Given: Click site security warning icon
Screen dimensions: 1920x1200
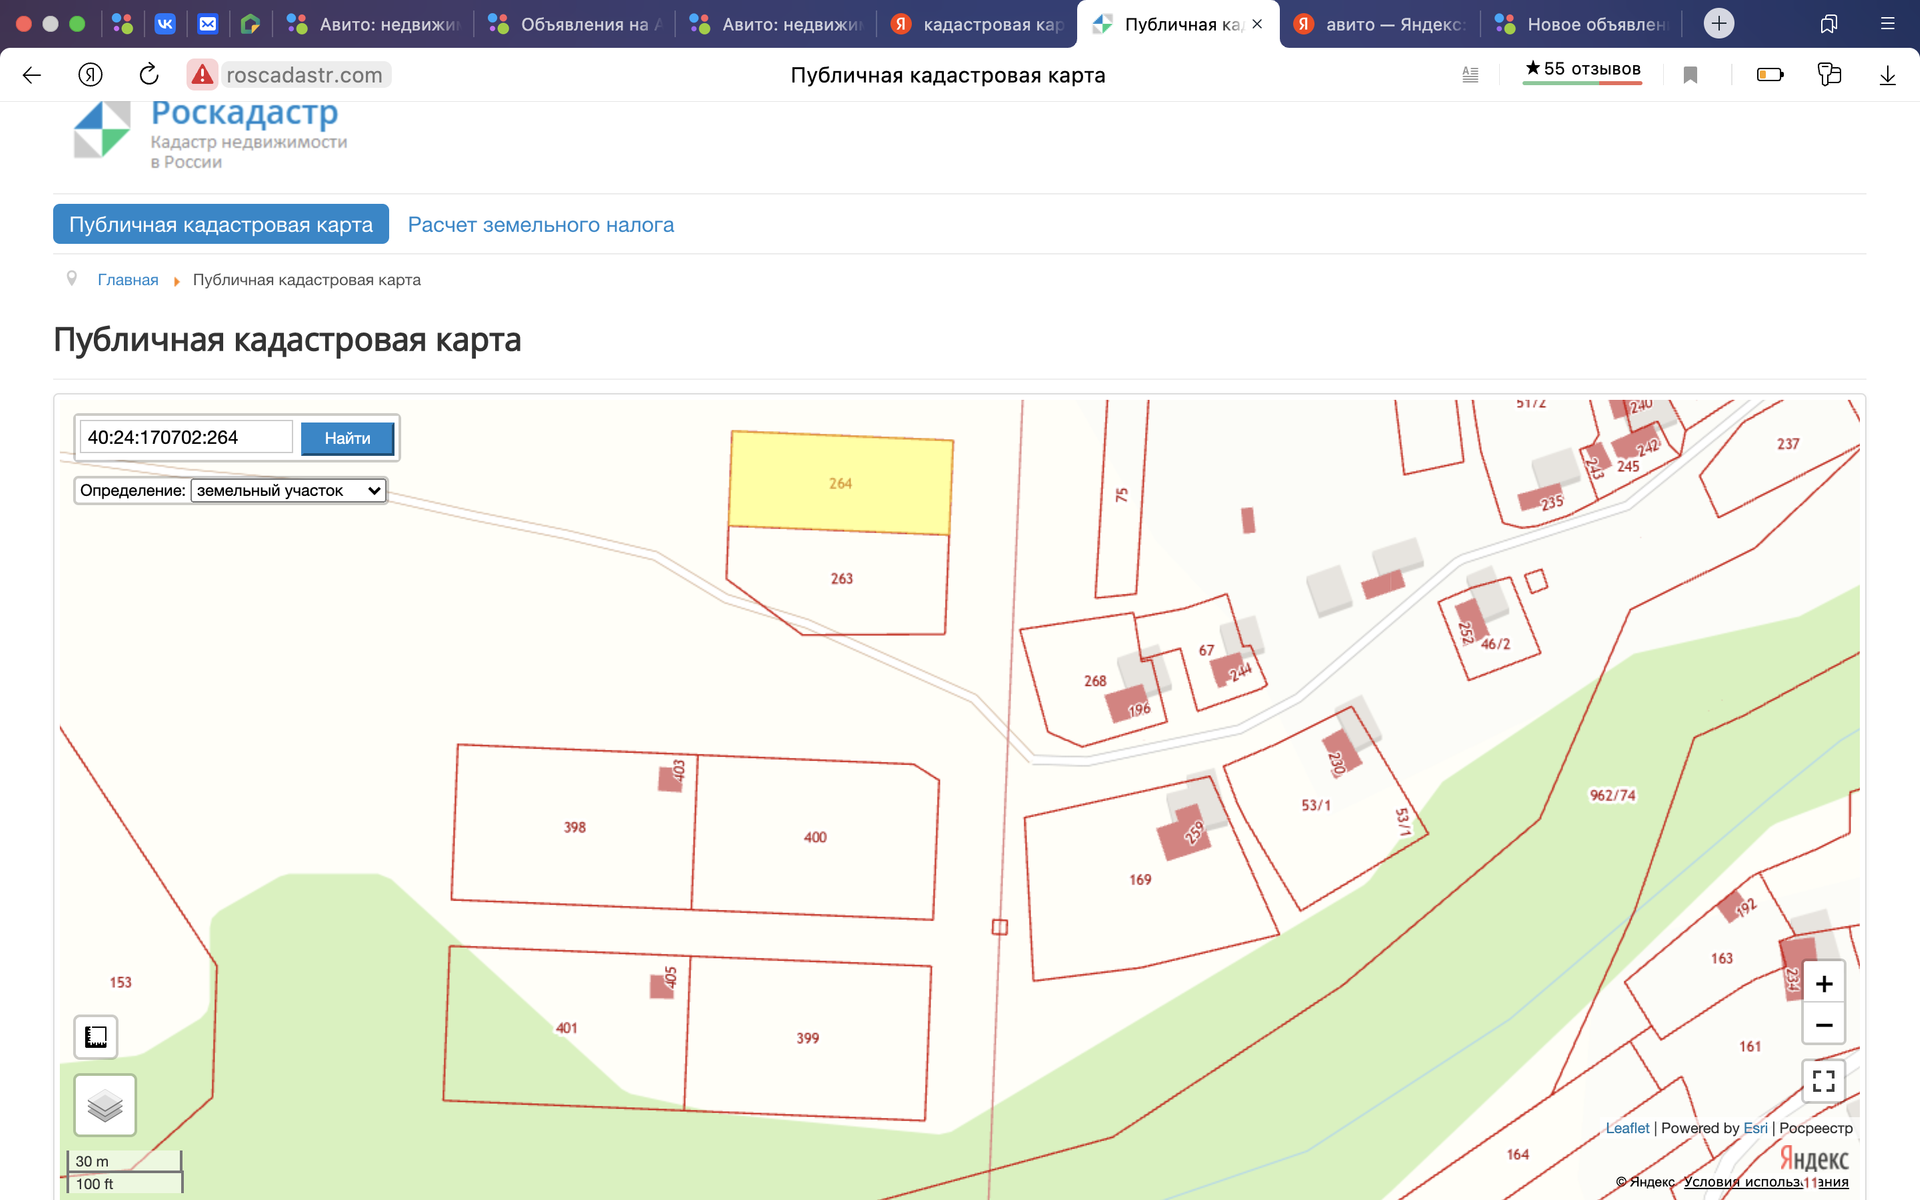Looking at the screenshot, I should 202,75.
